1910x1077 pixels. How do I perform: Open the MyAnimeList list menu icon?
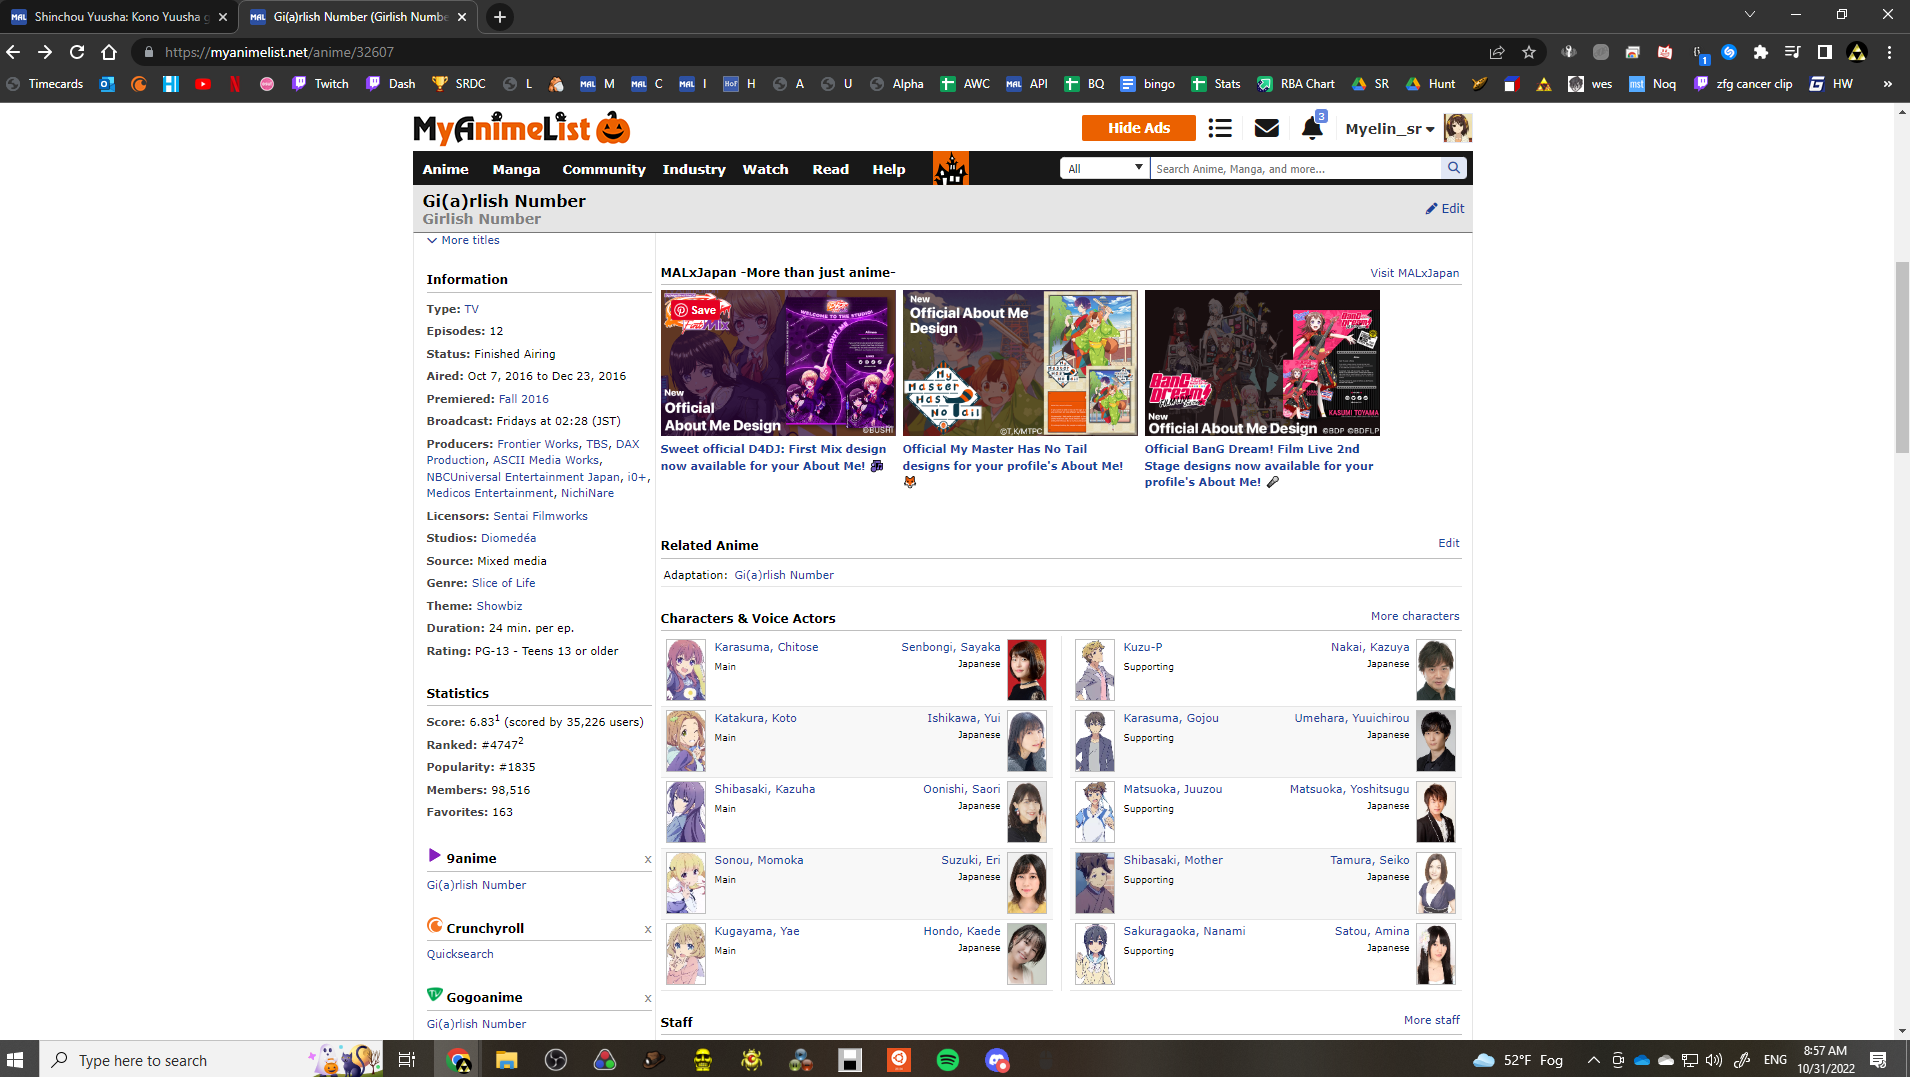coord(1219,128)
